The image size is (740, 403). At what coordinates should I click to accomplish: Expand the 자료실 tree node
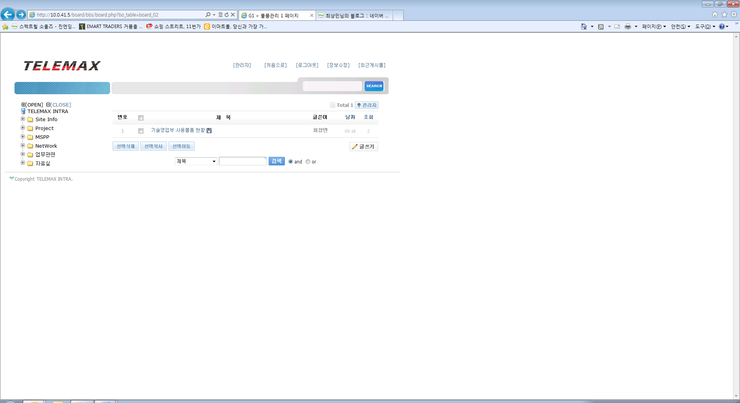pos(23,163)
